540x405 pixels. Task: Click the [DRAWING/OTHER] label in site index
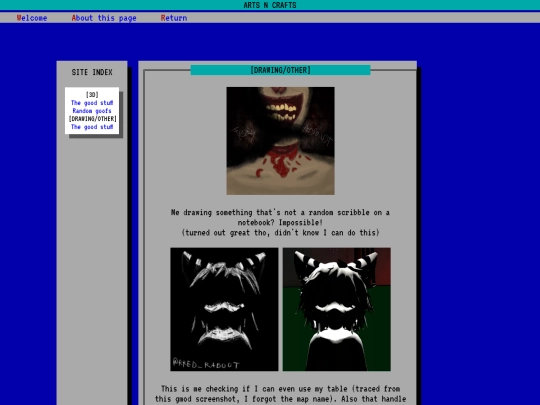(x=92, y=119)
